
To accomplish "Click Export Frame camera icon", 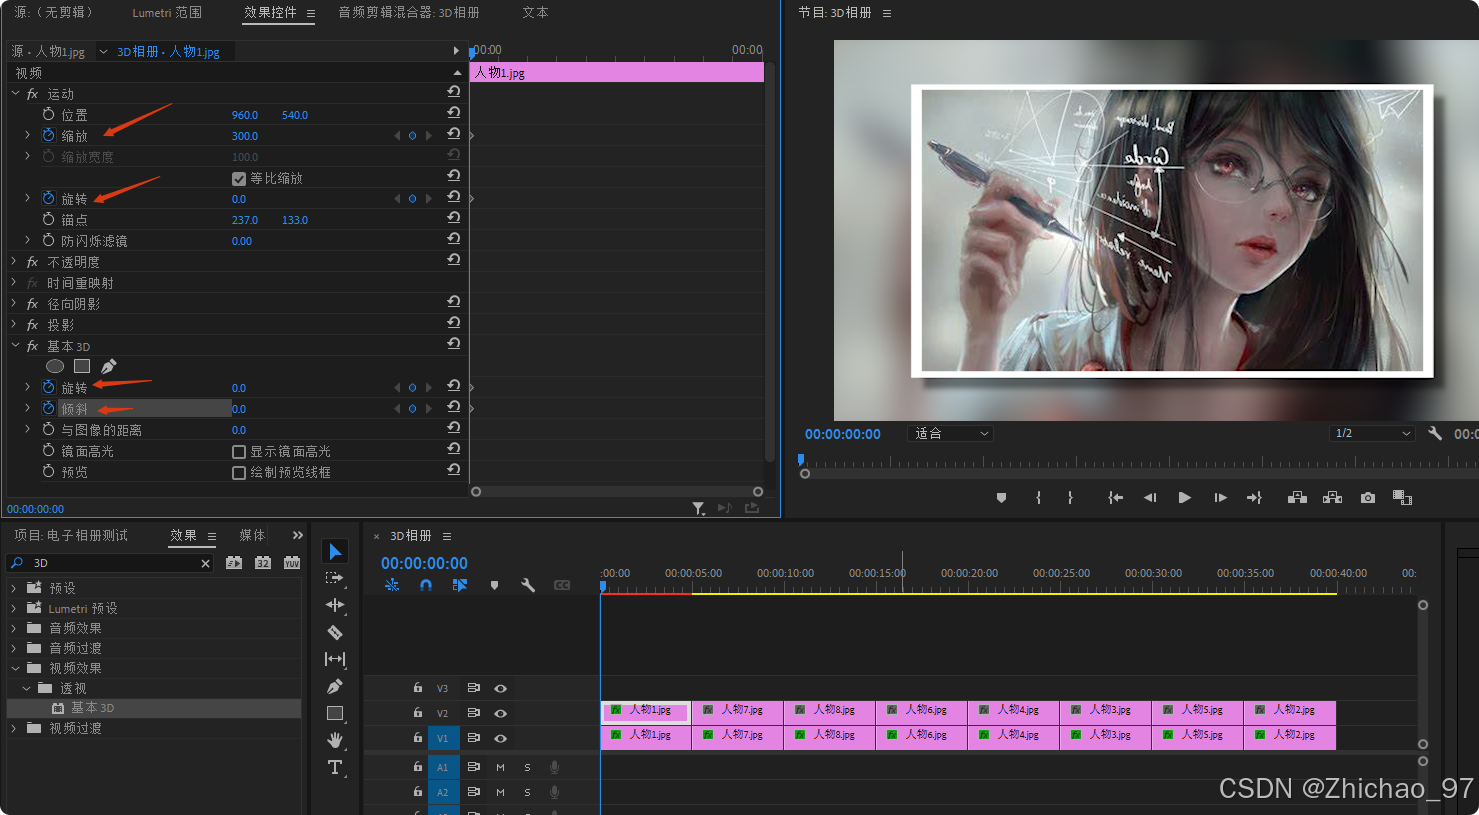I will 1368,498.
